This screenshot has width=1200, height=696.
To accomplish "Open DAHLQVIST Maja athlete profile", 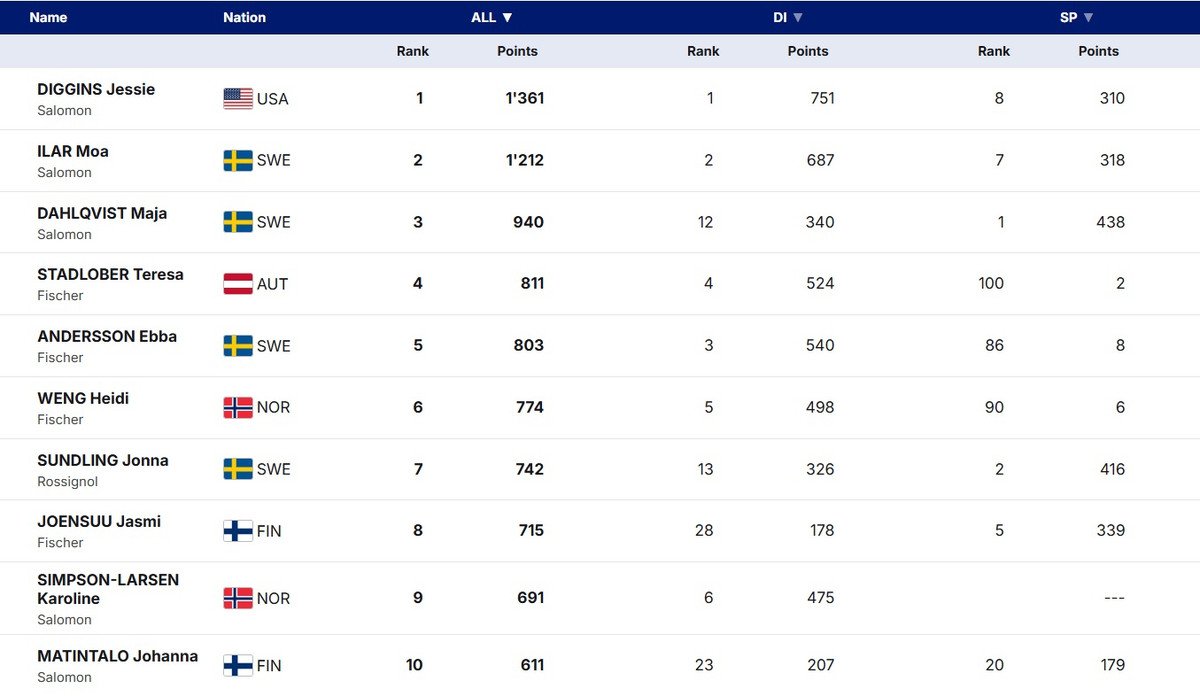I will click(102, 213).
